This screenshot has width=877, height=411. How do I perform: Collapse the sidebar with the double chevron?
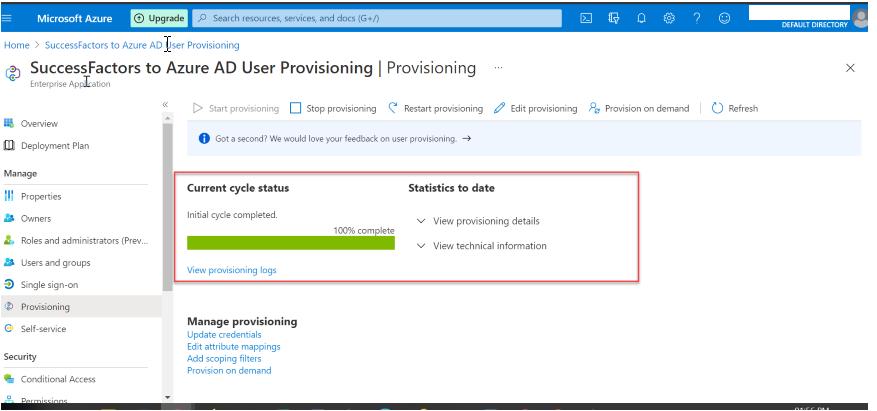[x=166, y=105]
